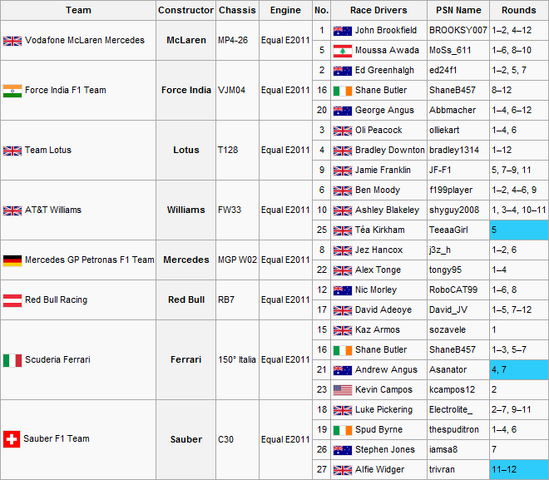The width and height of the screenshot is (549, 480).
Task: Select the highlighted rounds cell '11–12'
Action: (519, 470)
